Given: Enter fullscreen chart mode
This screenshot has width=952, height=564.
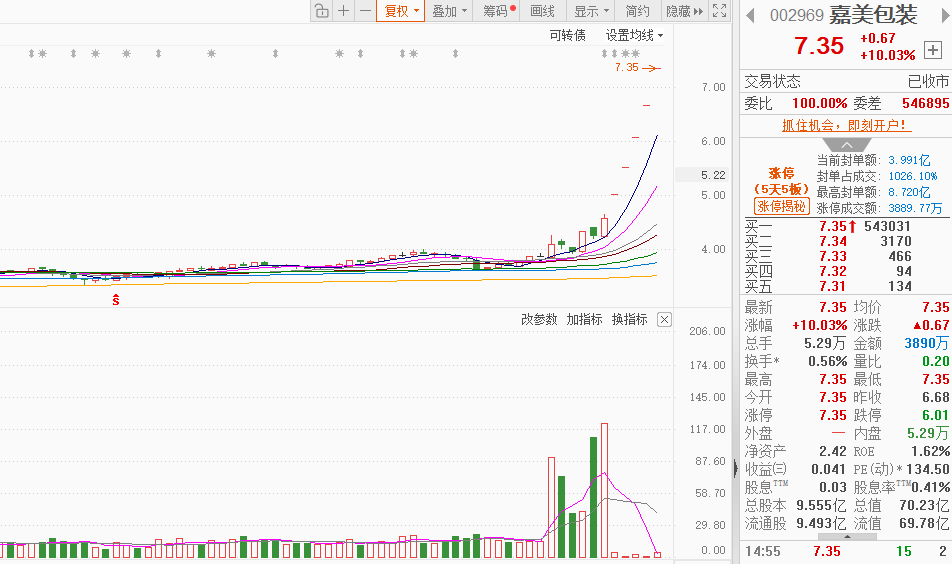Looking at the screenshot, I should click(719, 11).
